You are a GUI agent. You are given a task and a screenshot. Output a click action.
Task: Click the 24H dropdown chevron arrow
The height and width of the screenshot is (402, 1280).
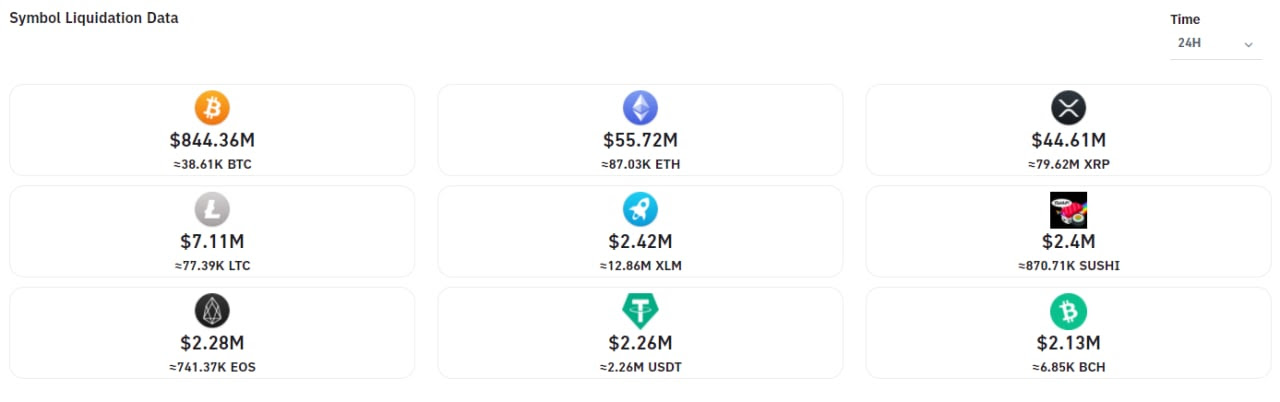click(x=1248, y=45)
